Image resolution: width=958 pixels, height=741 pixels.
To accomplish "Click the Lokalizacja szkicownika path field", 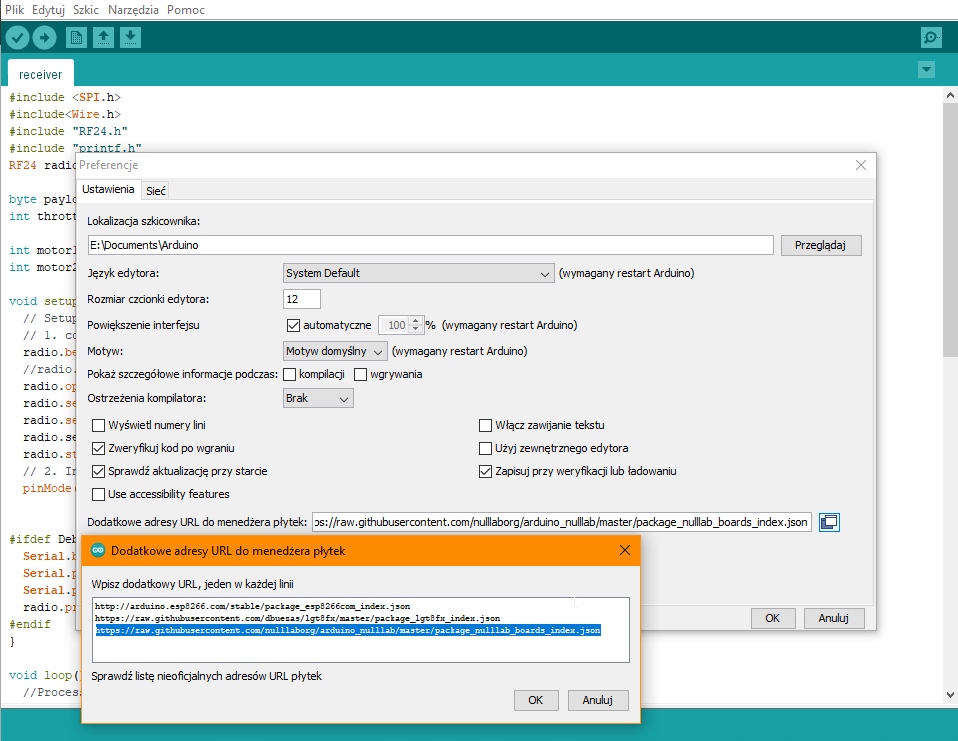I will [430, 245].
